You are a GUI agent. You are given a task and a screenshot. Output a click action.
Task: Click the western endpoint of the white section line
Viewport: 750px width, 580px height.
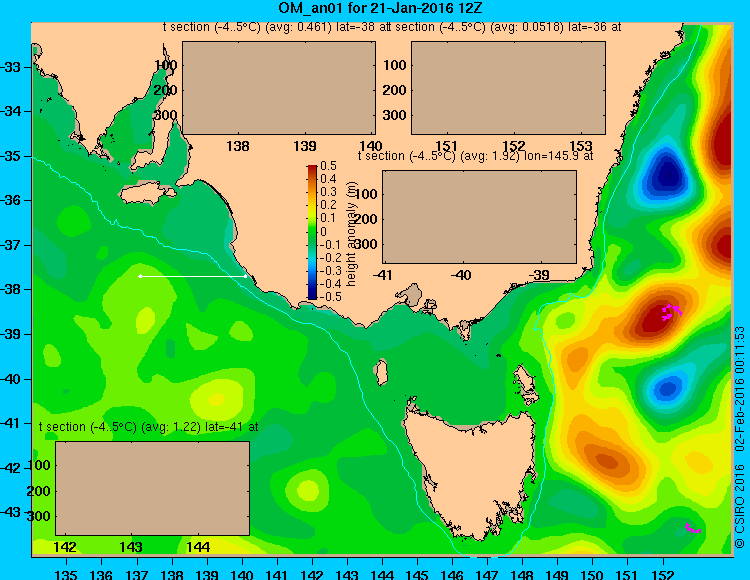(140, 276)
